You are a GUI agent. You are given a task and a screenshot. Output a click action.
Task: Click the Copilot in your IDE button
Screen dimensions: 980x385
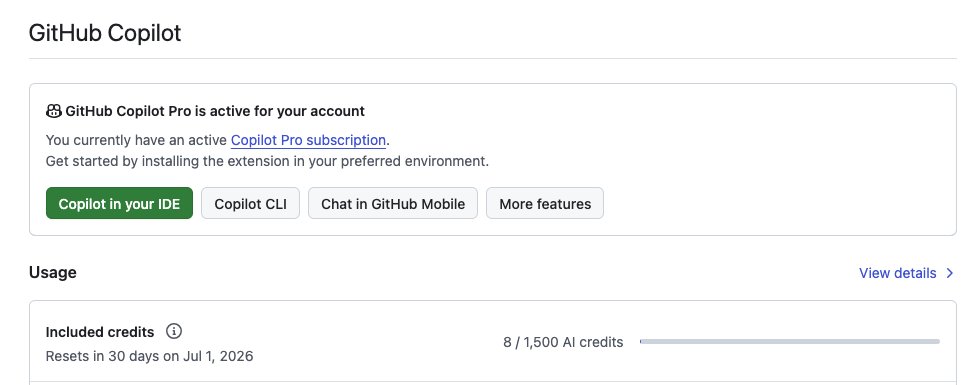(x=119, y=204)
